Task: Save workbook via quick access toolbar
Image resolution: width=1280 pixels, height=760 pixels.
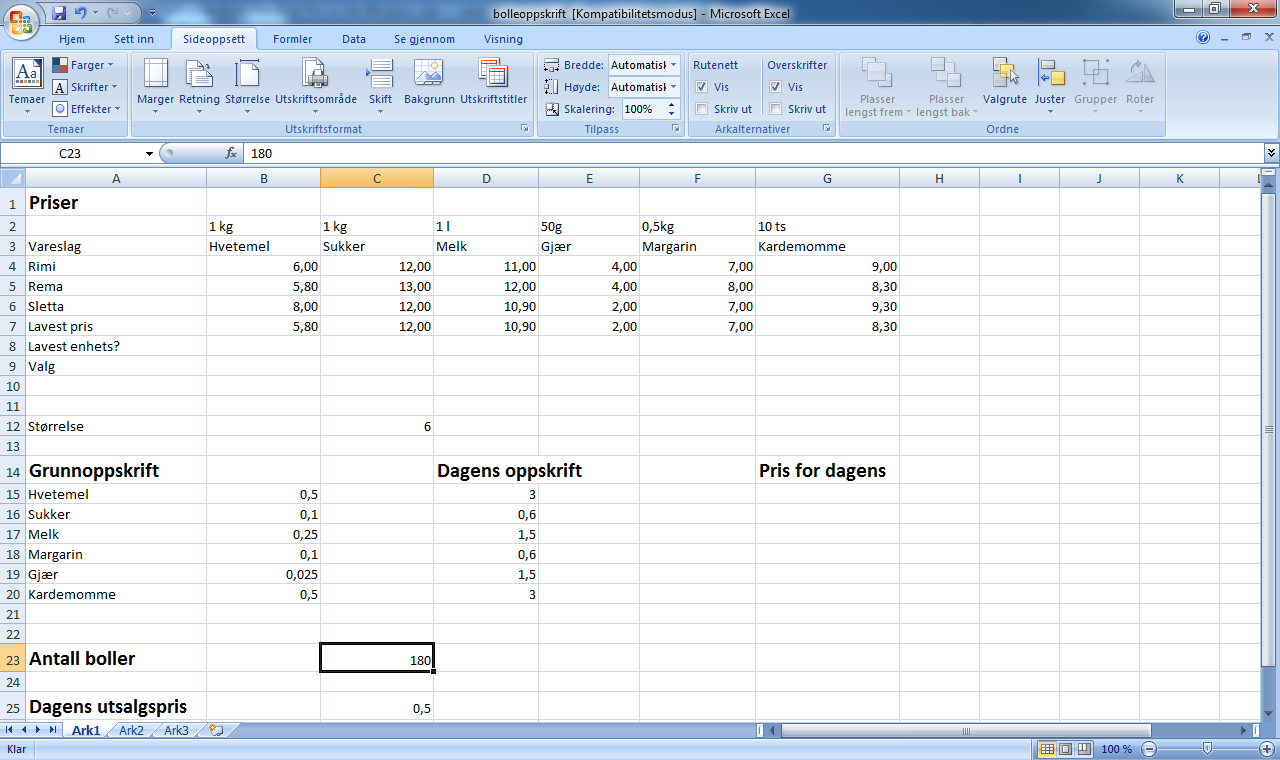Action: pyautogui.click(x=59, y=13)
